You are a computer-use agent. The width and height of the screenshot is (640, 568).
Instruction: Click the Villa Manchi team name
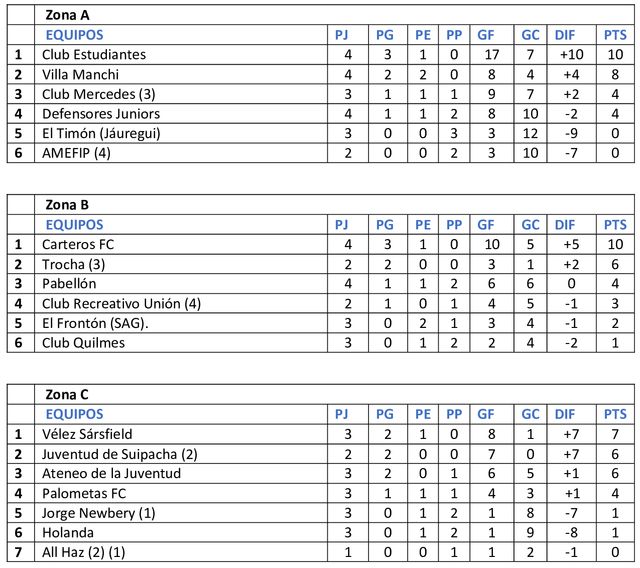[80, 74]
